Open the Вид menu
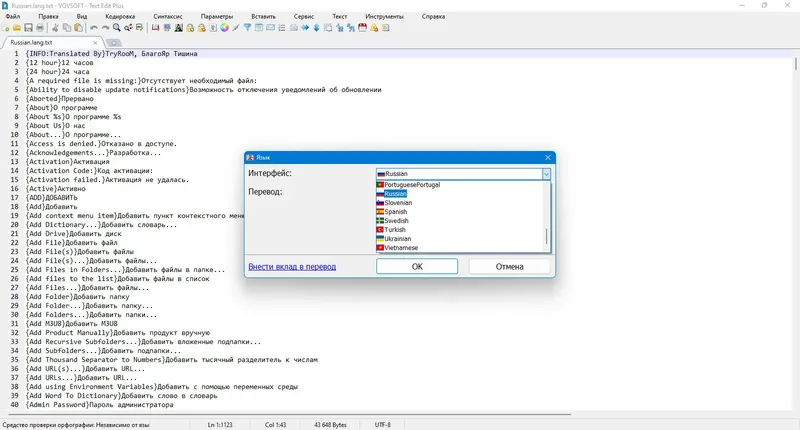 click(82, 16)
